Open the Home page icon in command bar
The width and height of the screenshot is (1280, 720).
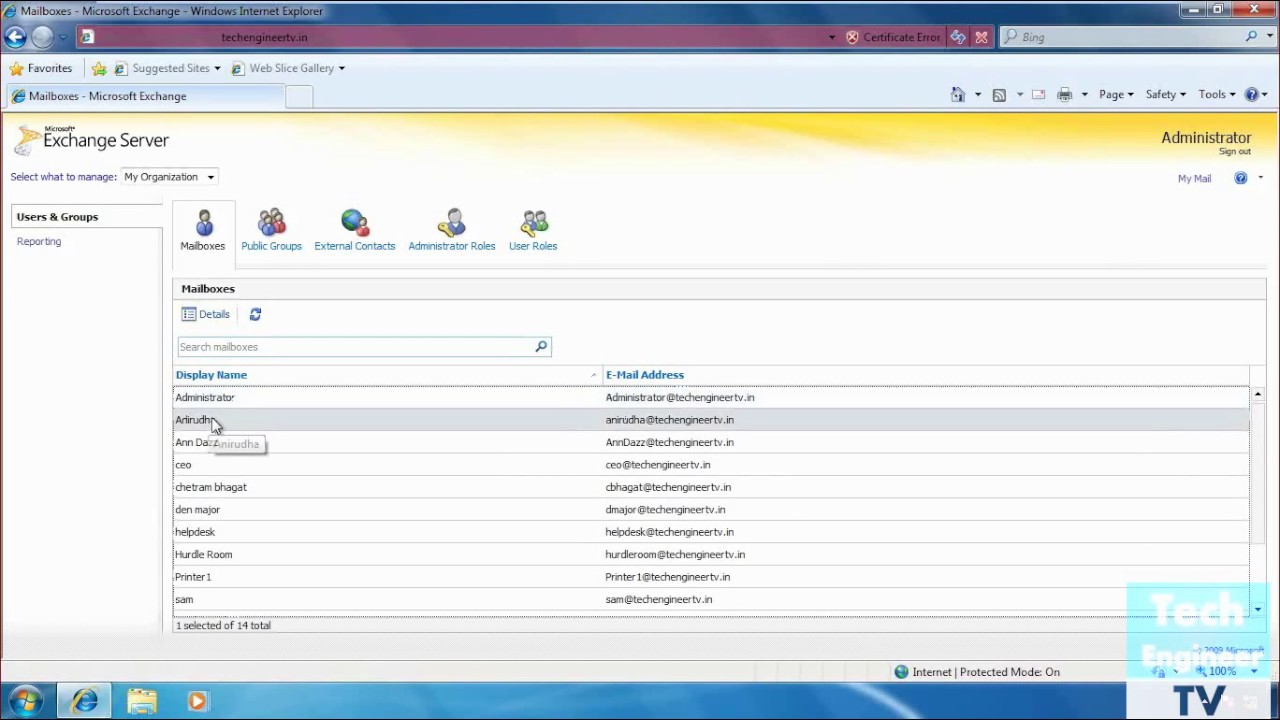[x=958, y=94]
